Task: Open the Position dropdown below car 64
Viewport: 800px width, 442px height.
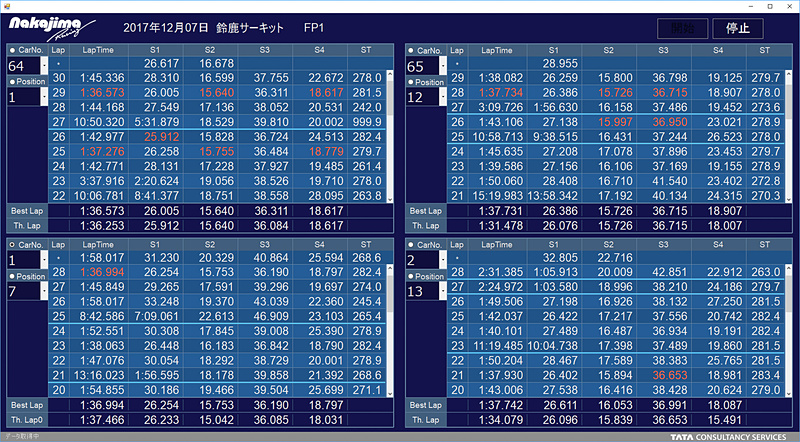Action: pos(44,96)
